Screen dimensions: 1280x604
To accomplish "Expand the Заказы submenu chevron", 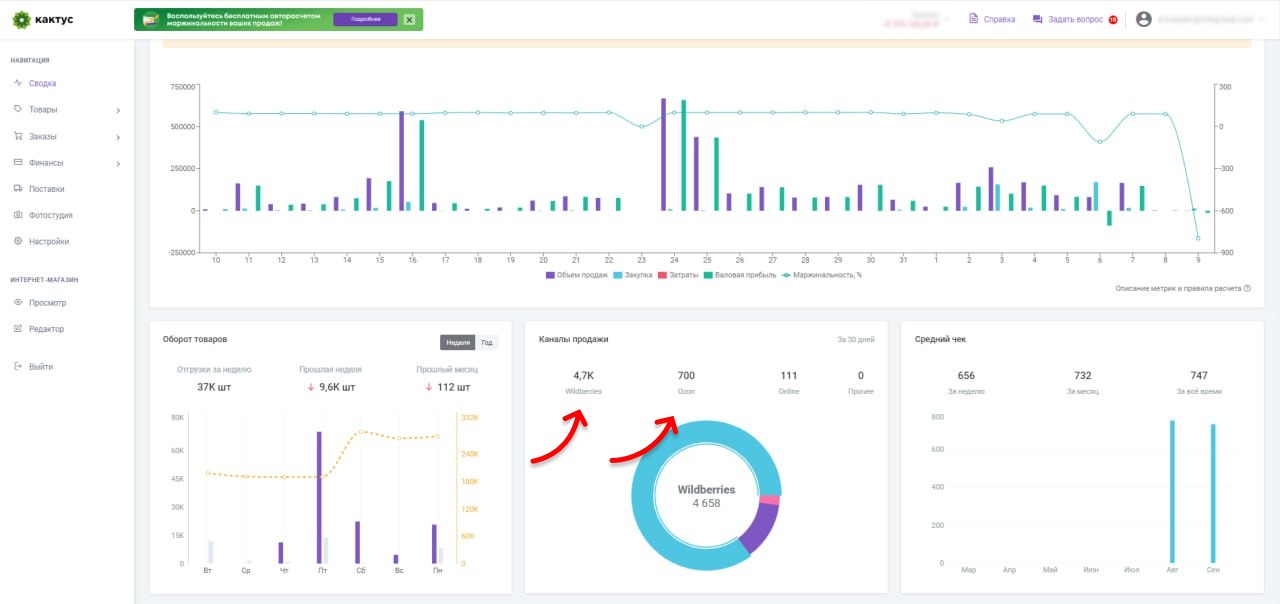I will click(x=118, y=137).
